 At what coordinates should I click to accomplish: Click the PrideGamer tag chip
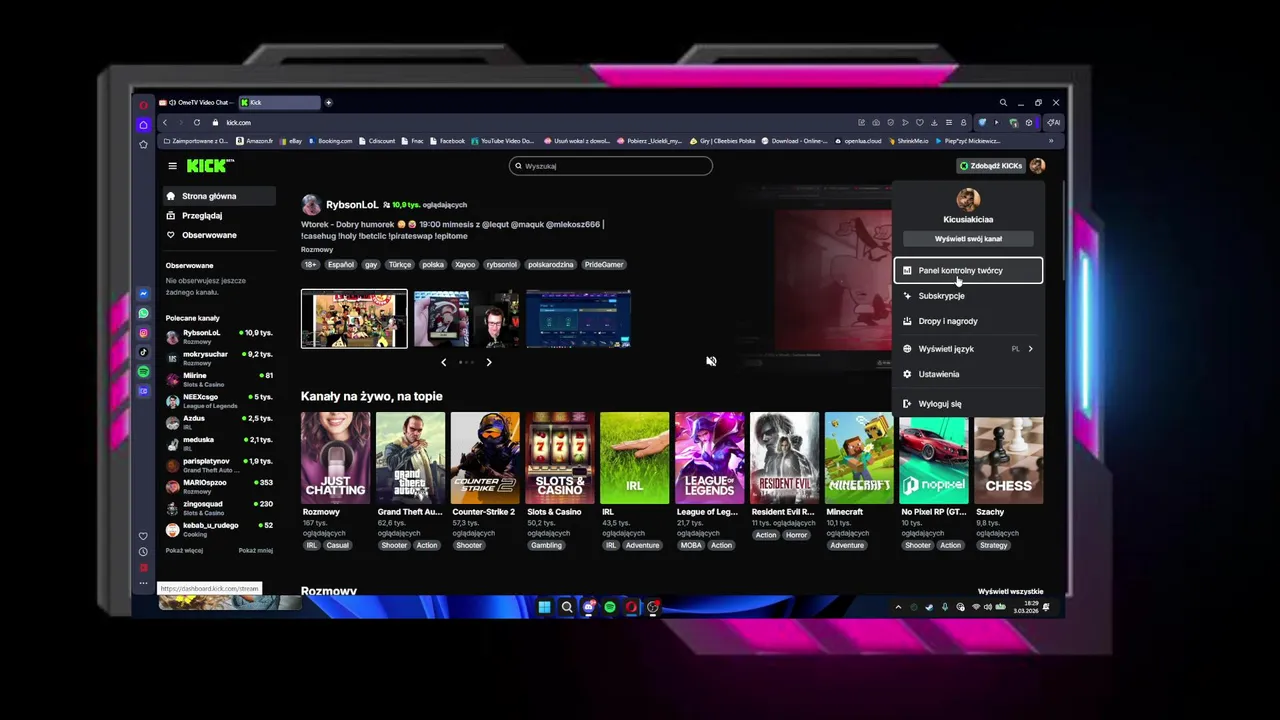604,265
